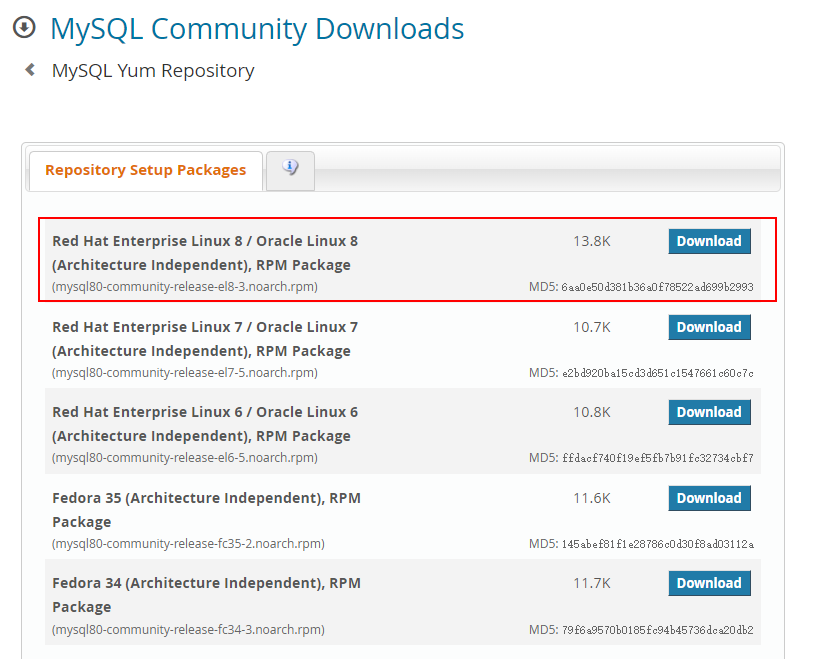Click the 13.8K file size value
Viewport: 829px width, 659px height.
pyautogui.click(x=592, y=241)
